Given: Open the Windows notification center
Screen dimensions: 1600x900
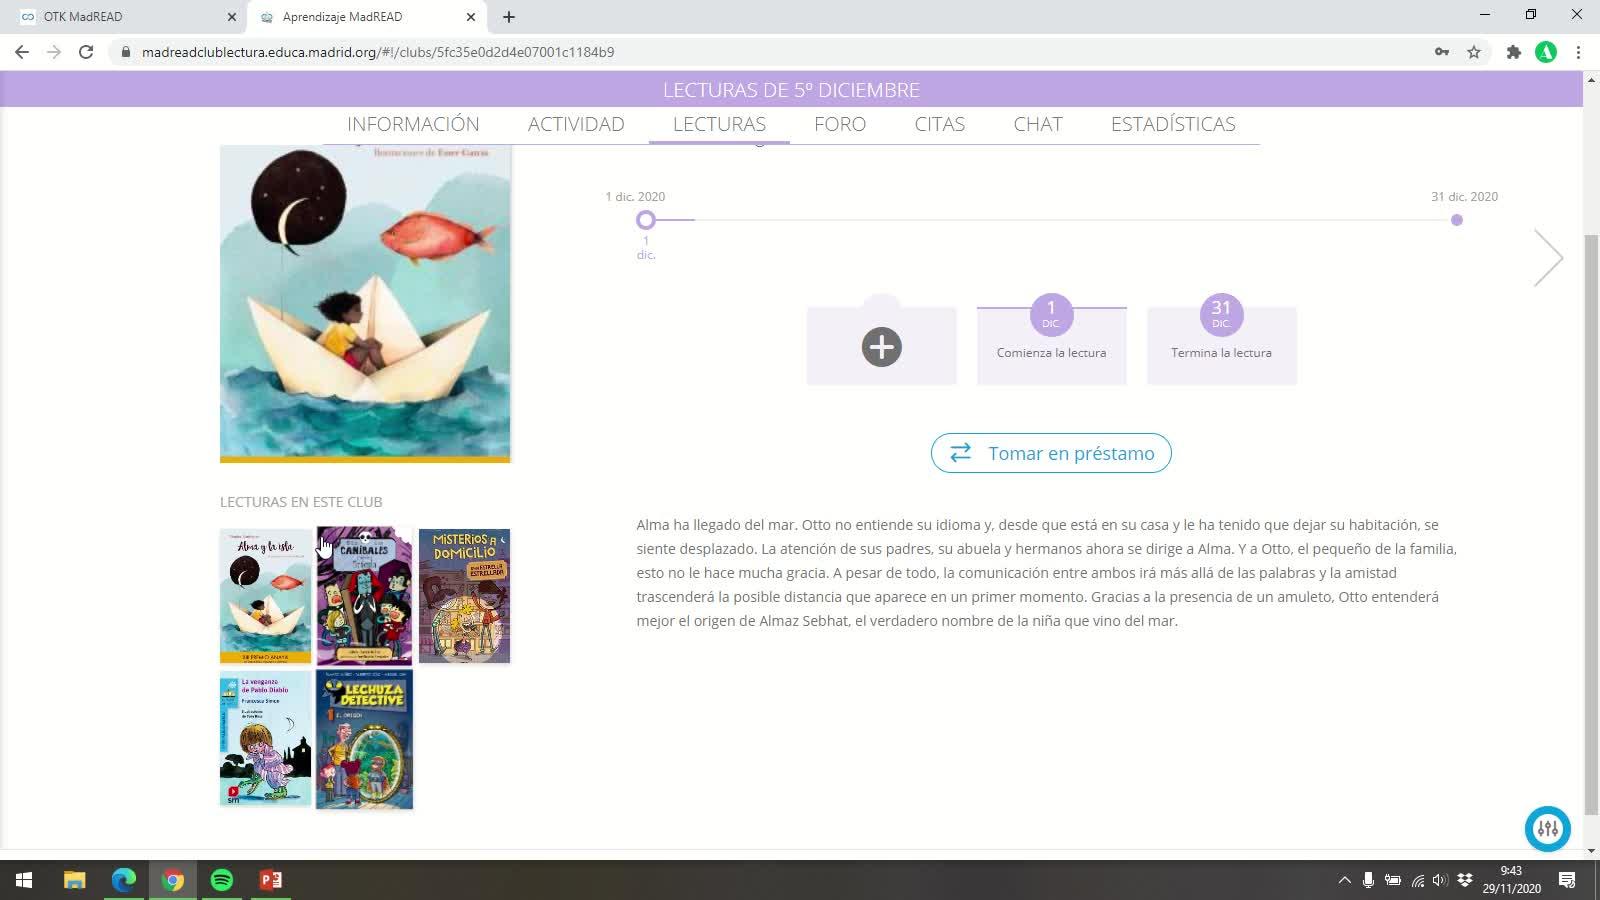Looking at the screenshot, I should point(1567,880).
